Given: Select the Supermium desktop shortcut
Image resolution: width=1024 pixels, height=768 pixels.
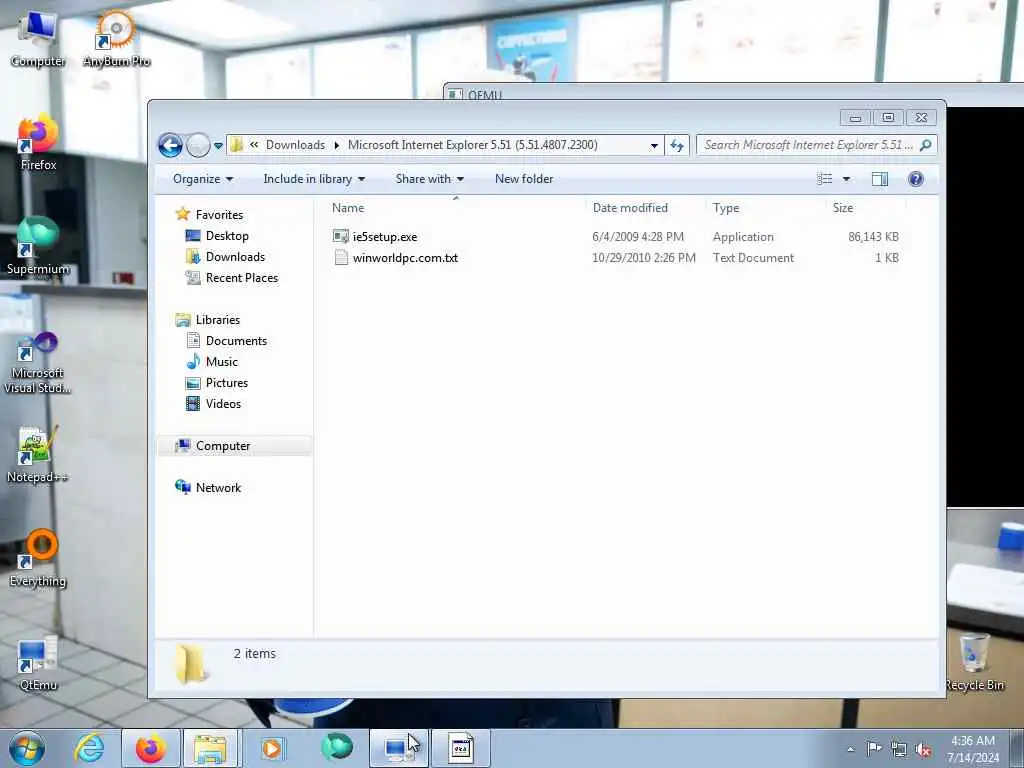Looking at the screenshot, I should [38, 247].
